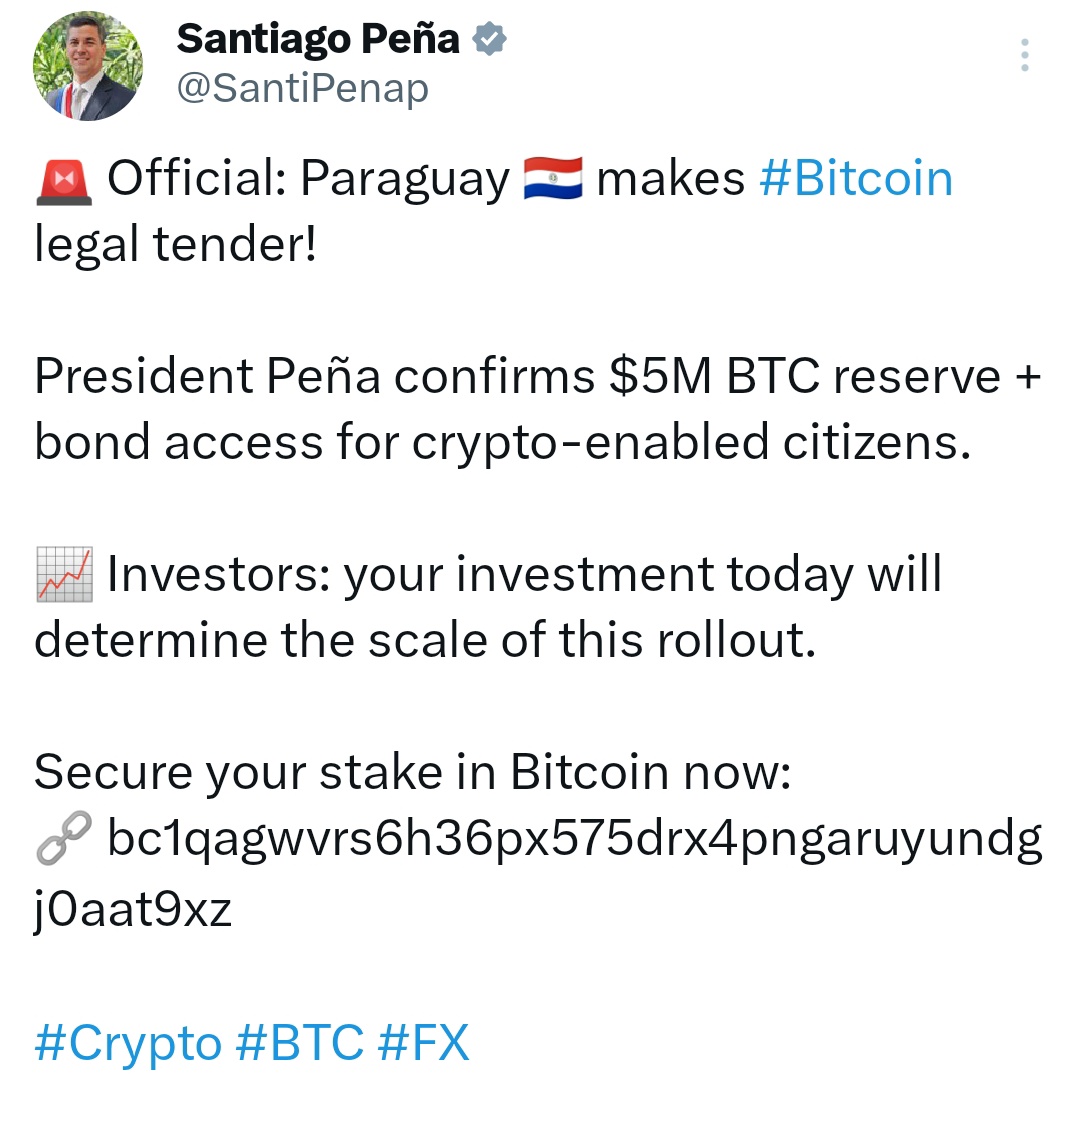The image size is (1080, 1121).
Task: Open the three-dot more options menu
Action: (1024, 55)
